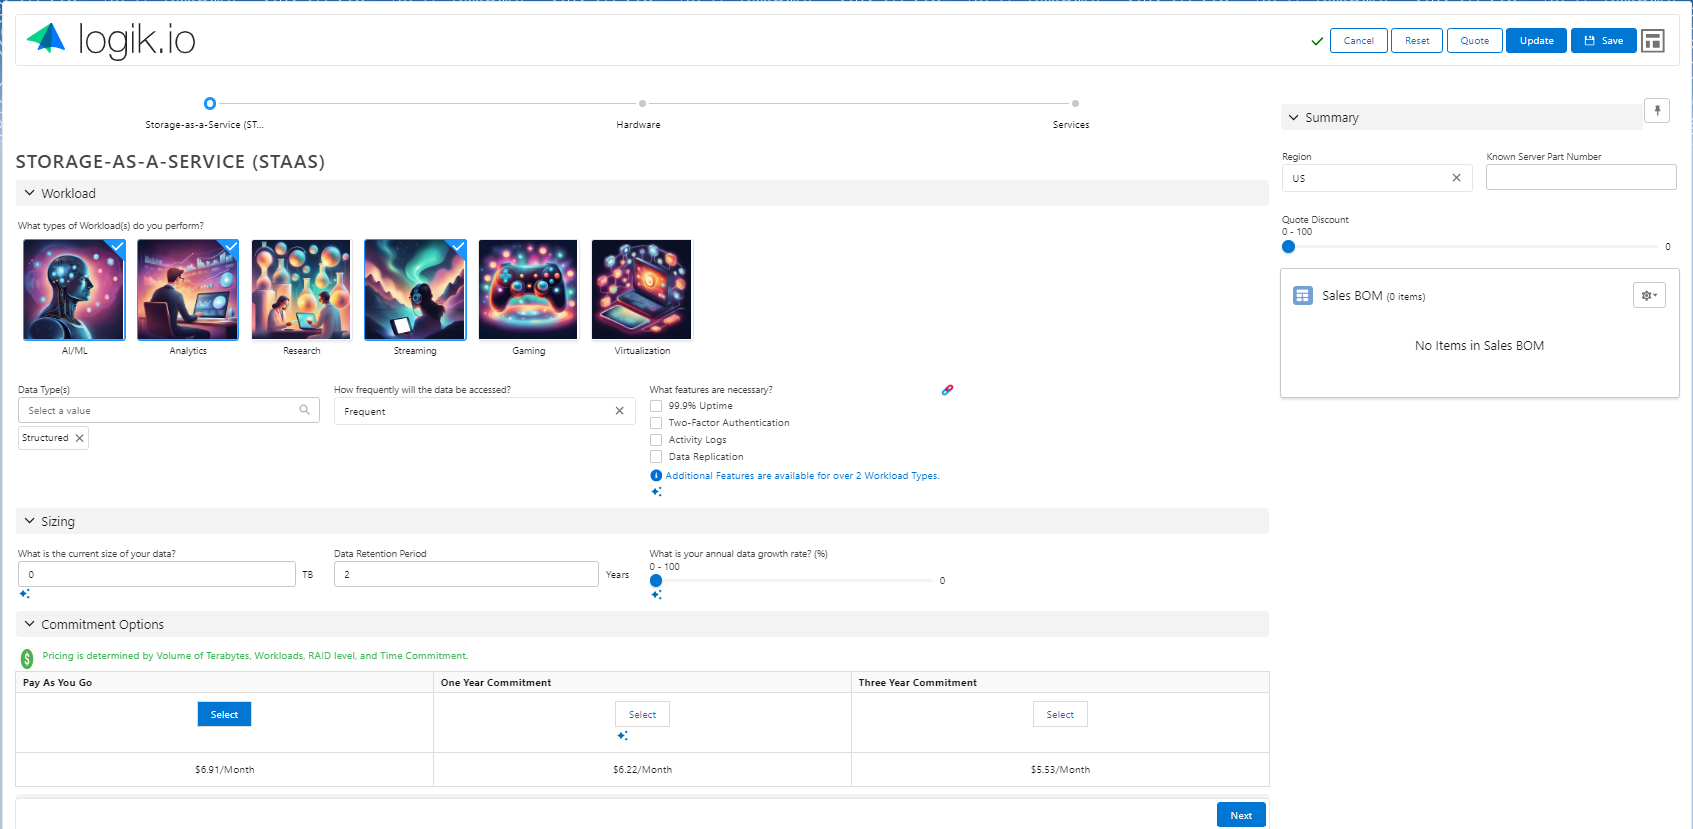Click the green dollar pricing icon
Image resolution: width=1693 pixels, height=829 pixels.
coord(27,659)
